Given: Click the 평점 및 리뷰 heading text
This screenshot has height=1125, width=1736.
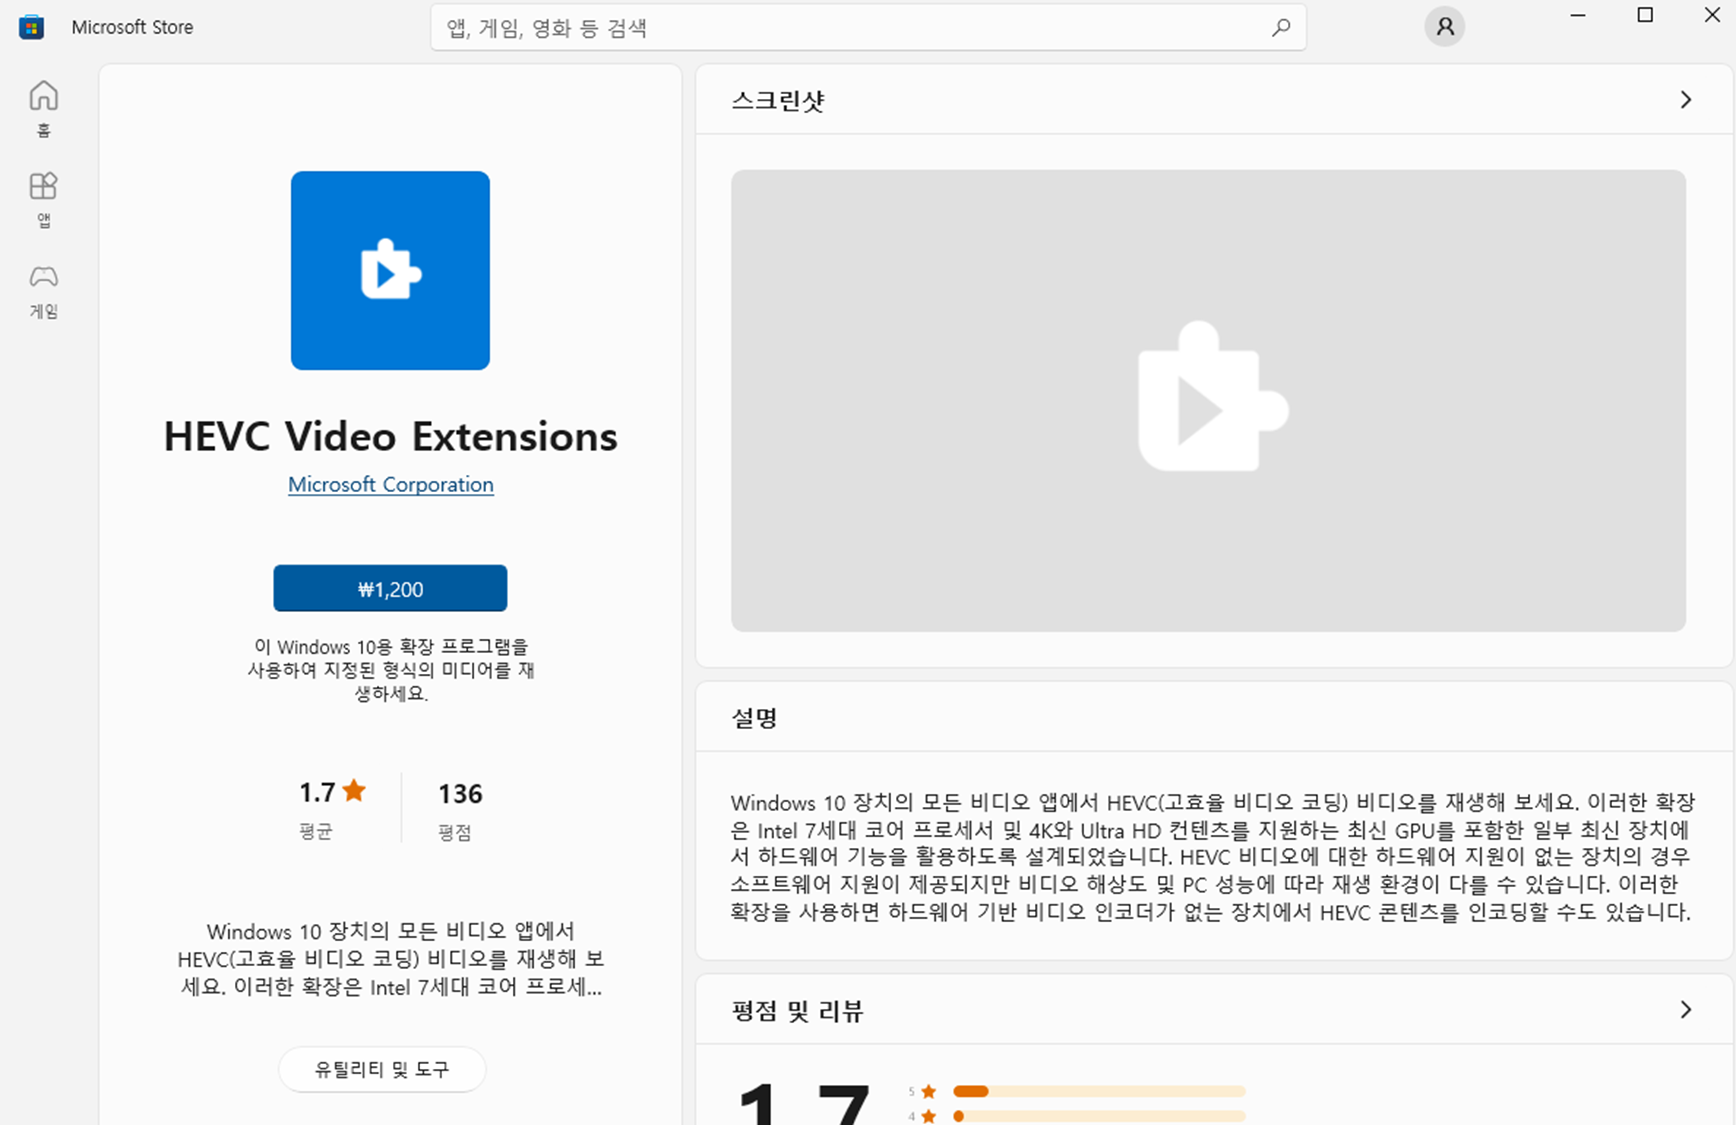Looking at the screenshot, I should pos(797,1011).
